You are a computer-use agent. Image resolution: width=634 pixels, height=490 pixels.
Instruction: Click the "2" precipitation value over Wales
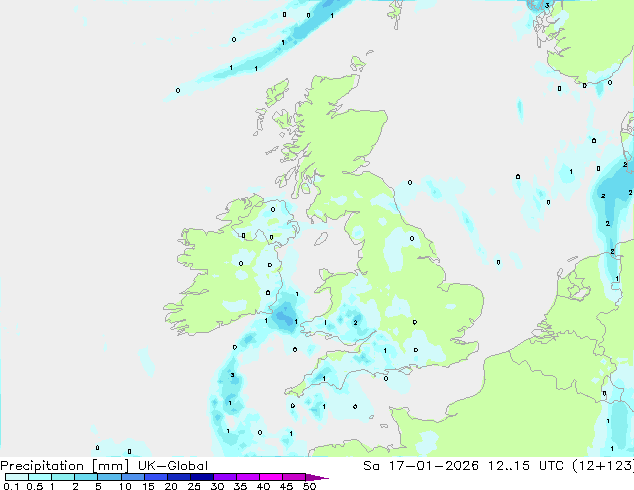coord(355,322)
